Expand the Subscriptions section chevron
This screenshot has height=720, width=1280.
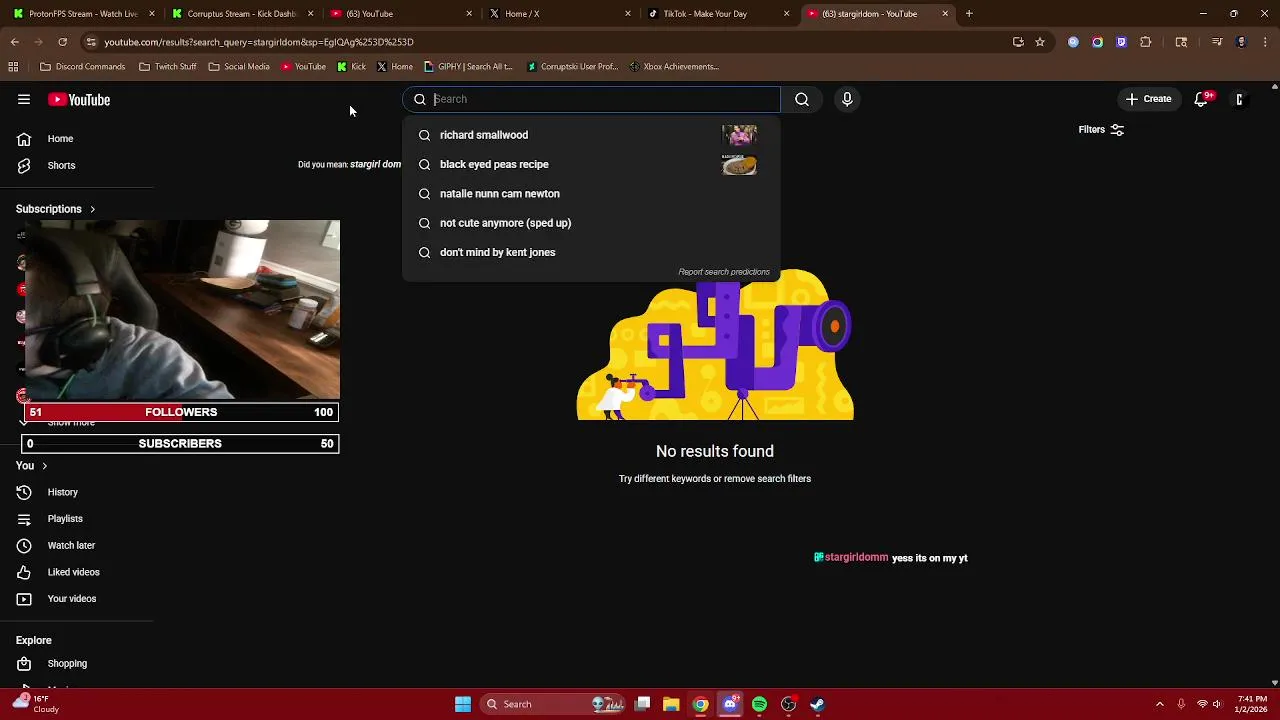92,209
